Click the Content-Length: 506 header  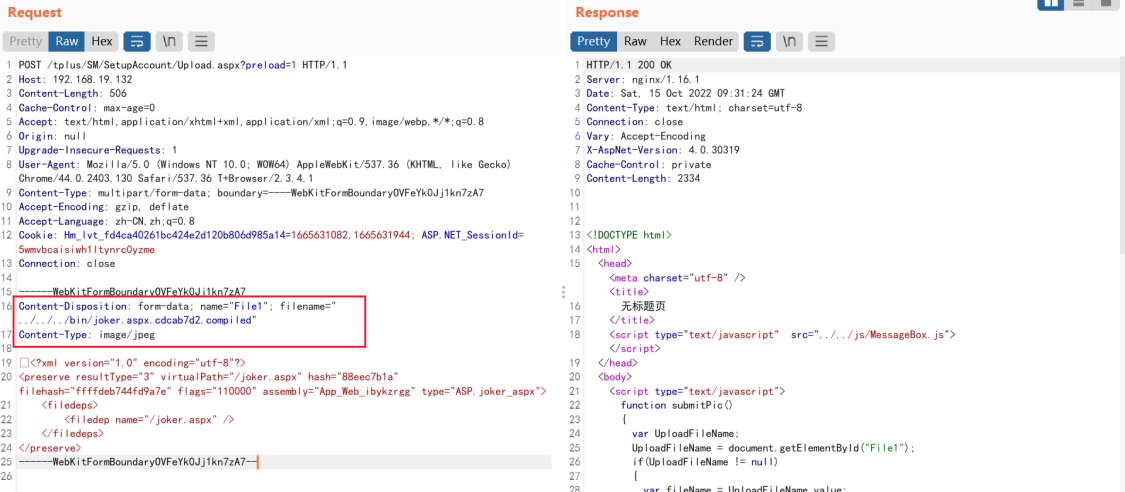tap(72, 93)
